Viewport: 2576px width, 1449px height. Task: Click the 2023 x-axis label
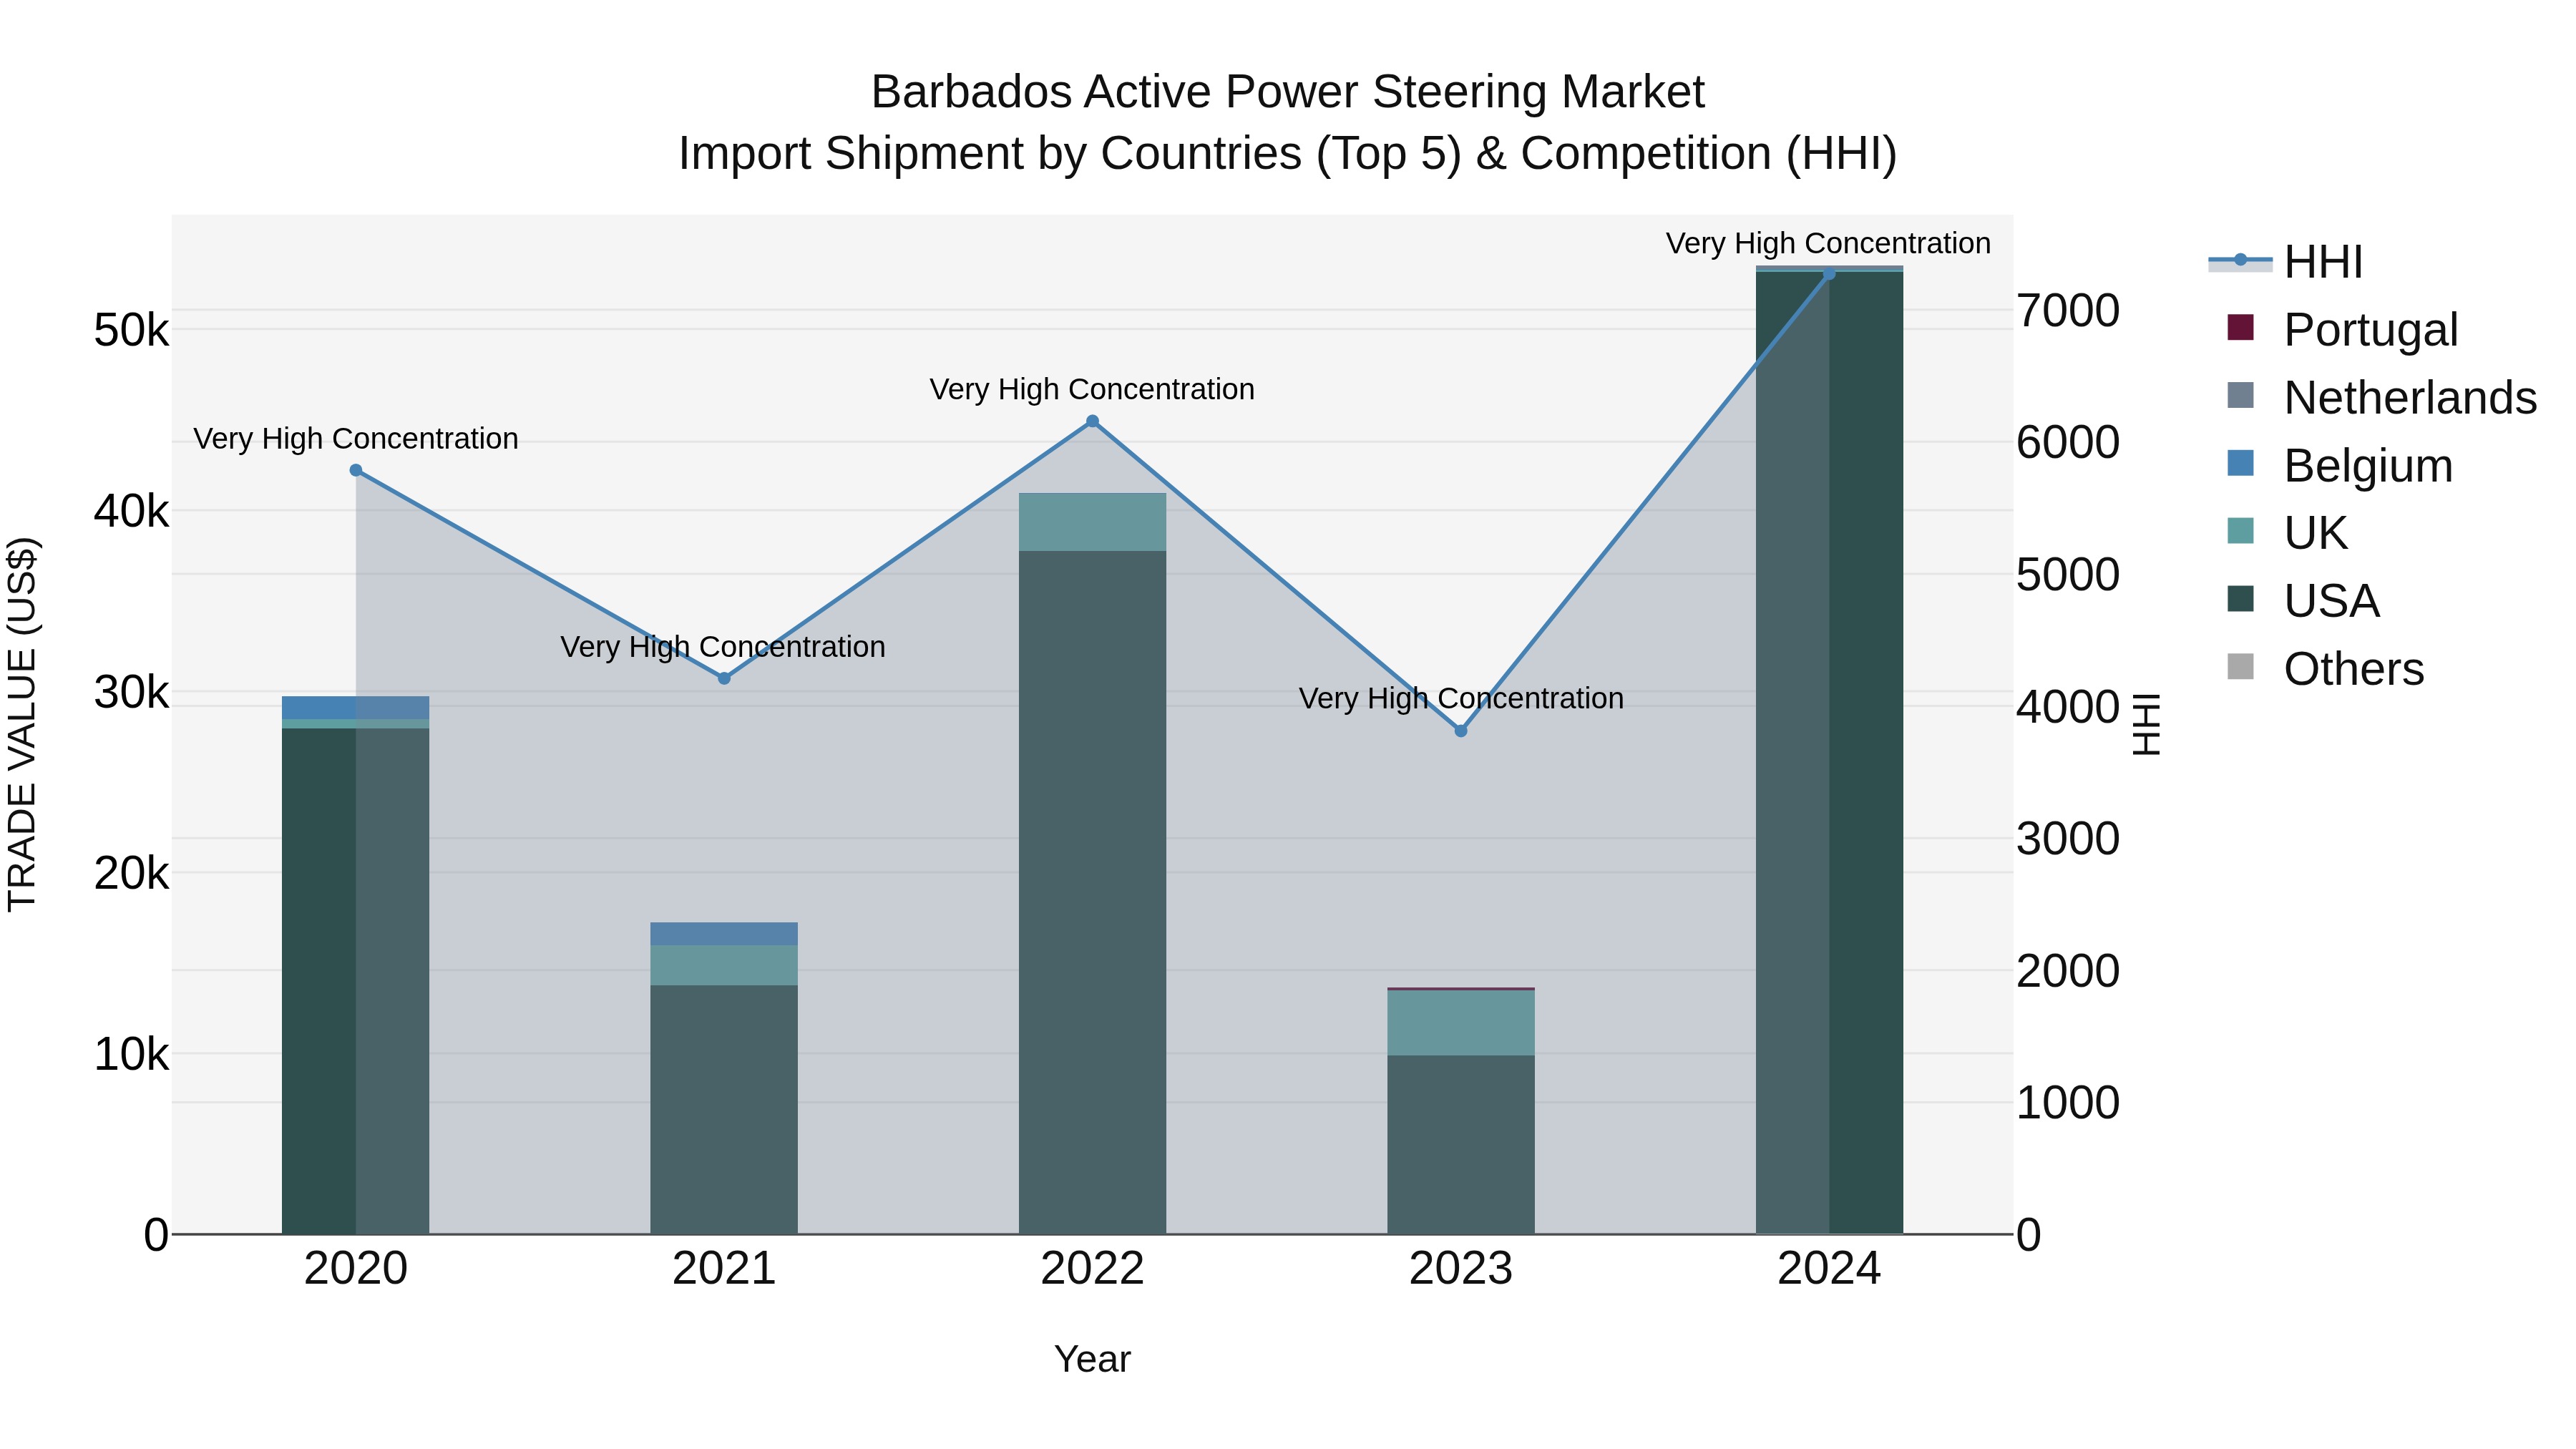pos(1461,1269)
